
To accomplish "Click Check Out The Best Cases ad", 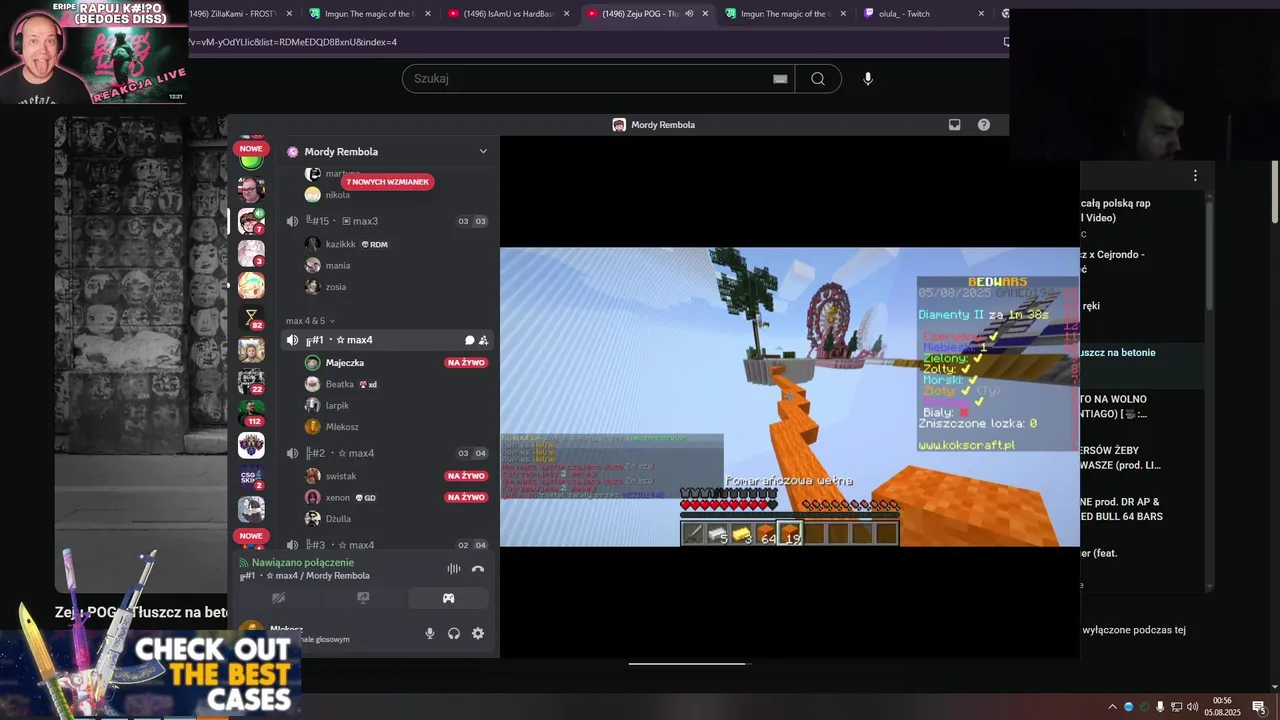I will pos(150,674).
